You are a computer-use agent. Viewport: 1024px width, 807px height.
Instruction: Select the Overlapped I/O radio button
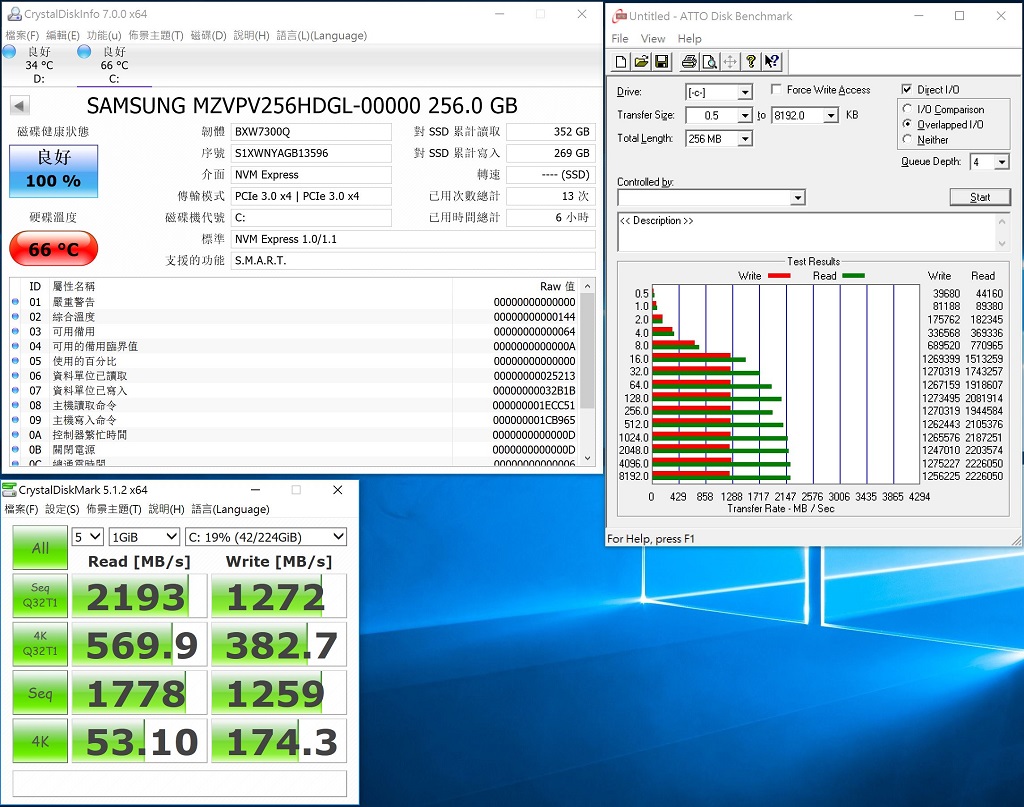pos(907,123)
